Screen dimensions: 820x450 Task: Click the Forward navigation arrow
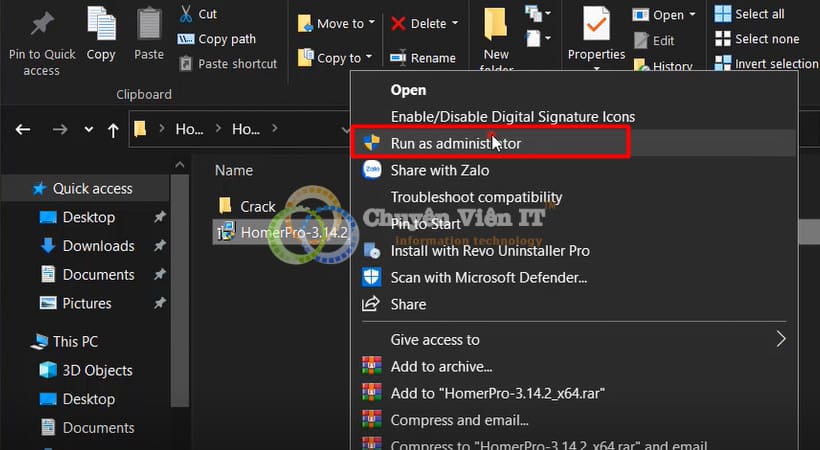pyautogui.click(x=60, y=129)
